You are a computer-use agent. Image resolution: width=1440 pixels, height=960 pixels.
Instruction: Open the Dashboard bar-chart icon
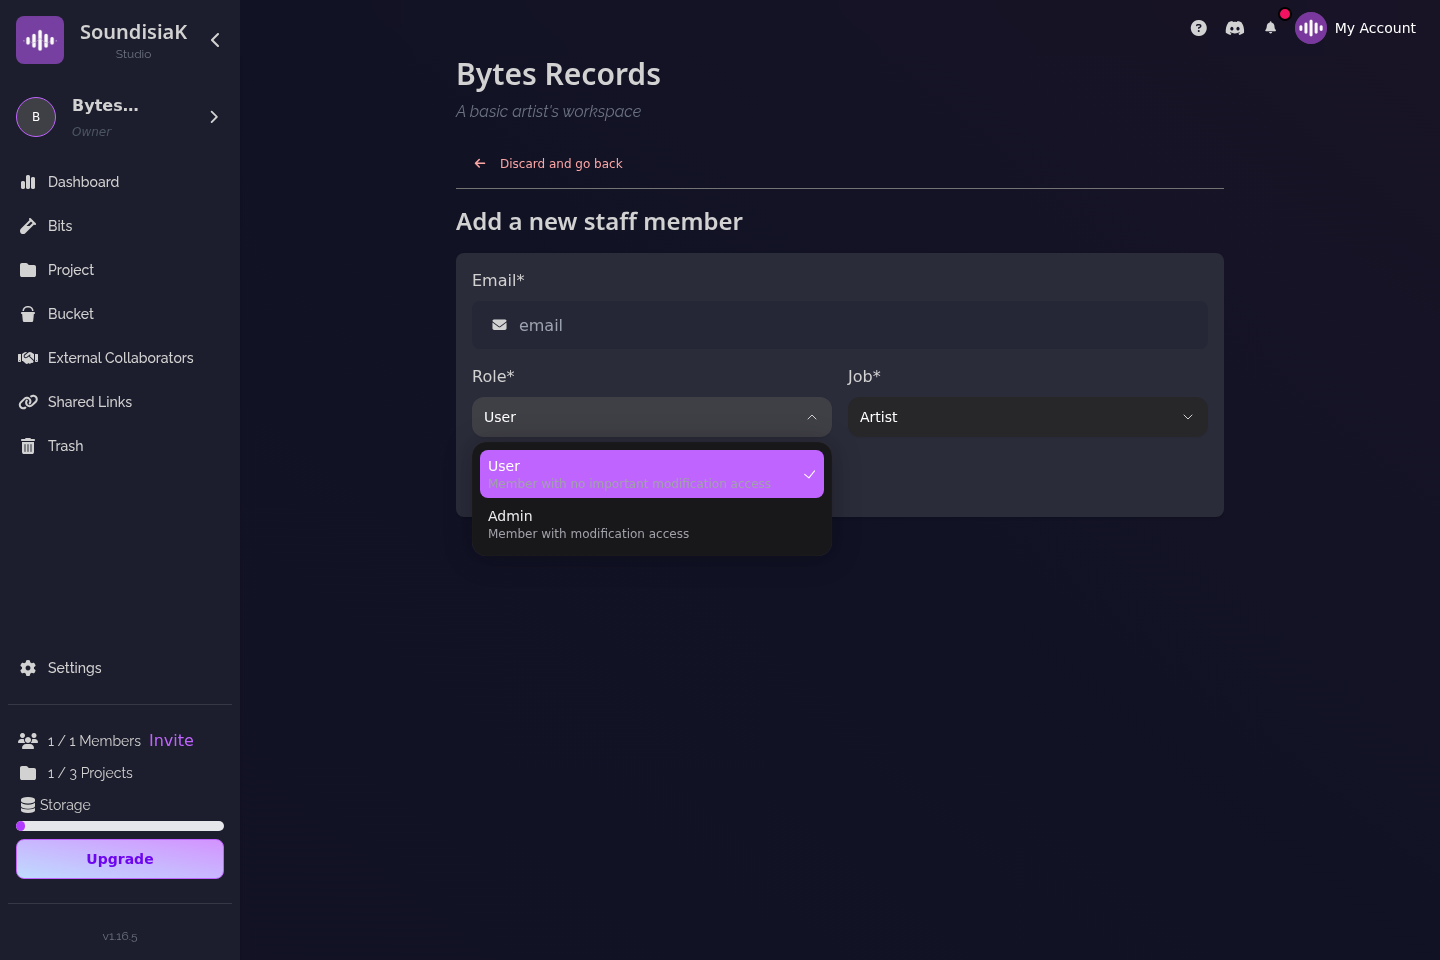click(28, 182)
